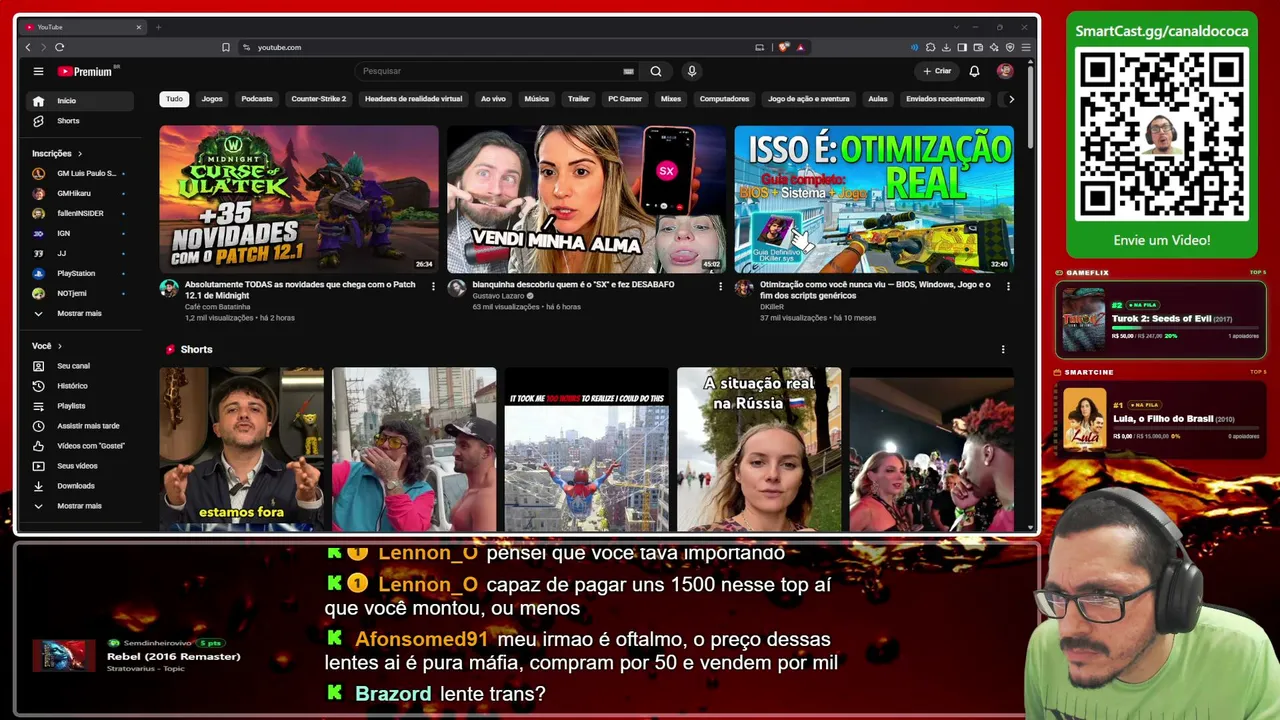1280x720 pixels.
Task: Select the Counter-Strike 2 filter chip
Action: pos(319,99)
